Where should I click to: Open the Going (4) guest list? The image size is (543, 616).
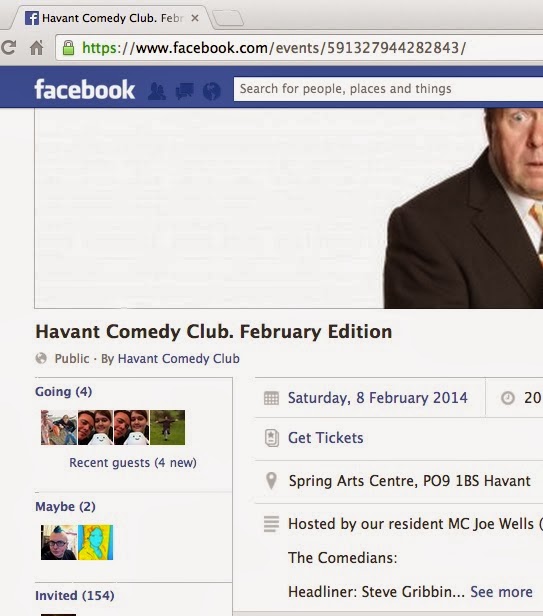[x=64, y=391]
